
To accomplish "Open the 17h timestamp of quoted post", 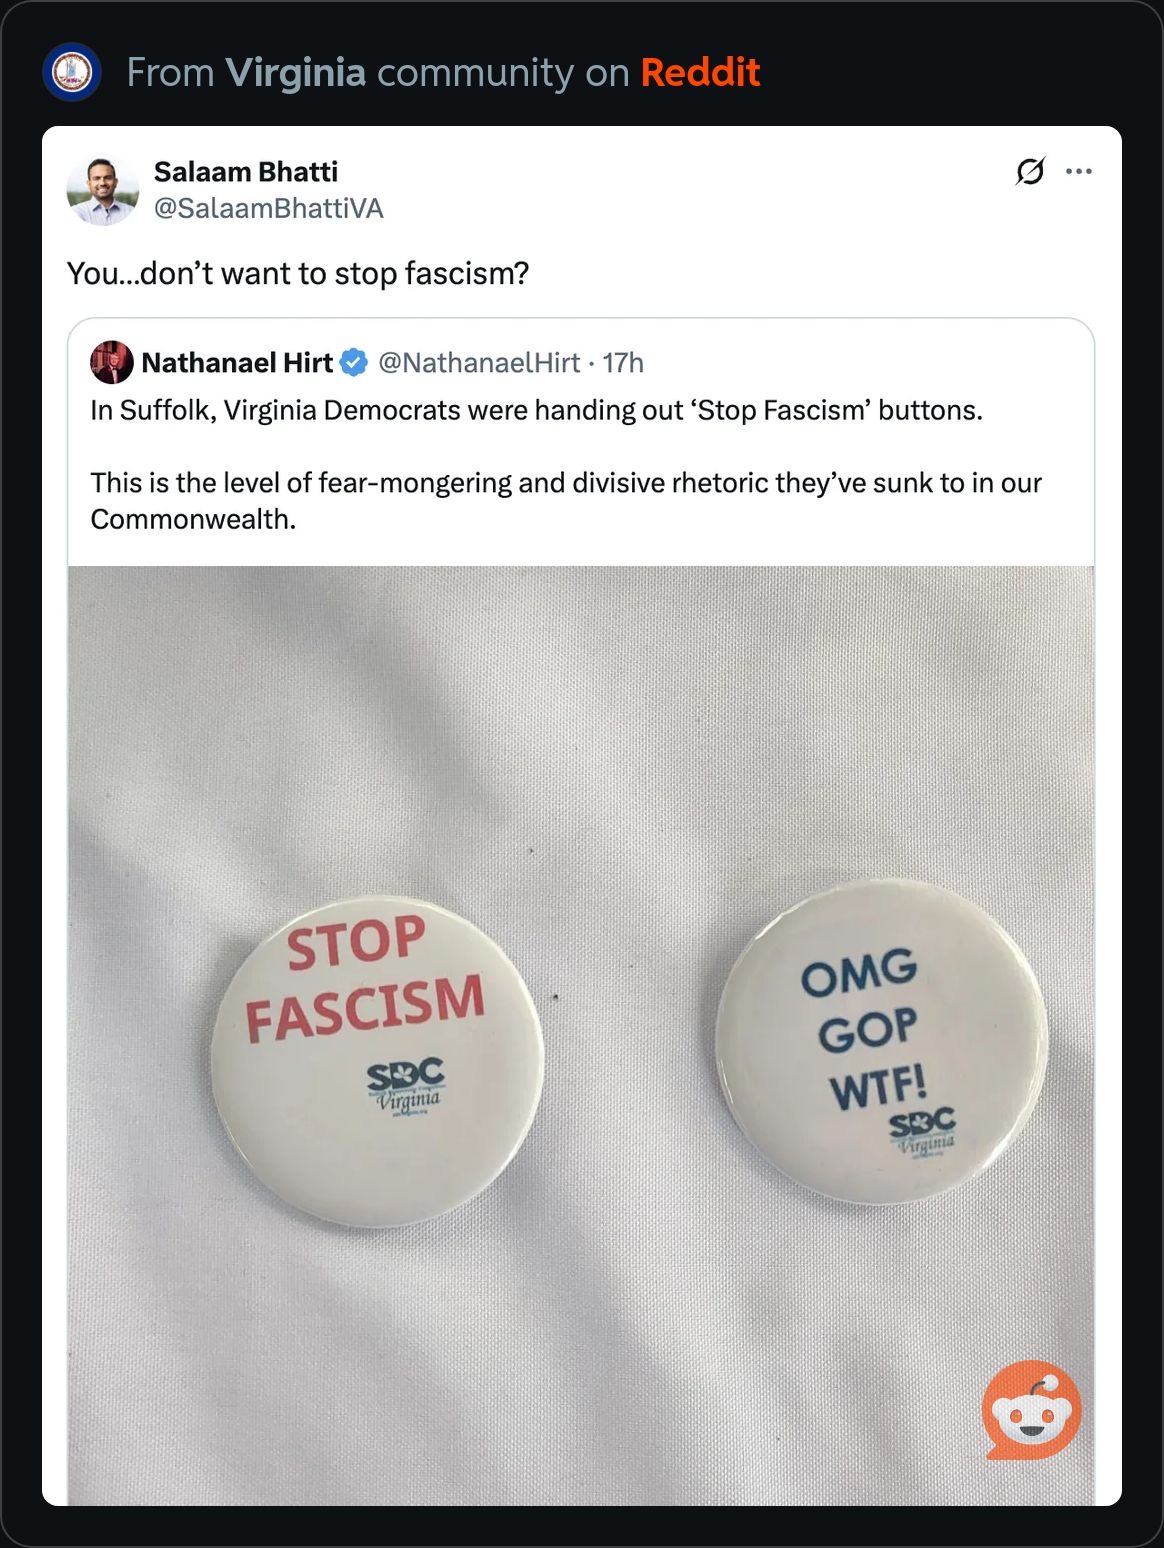I will pyautogui.click(x=623, y=362).
